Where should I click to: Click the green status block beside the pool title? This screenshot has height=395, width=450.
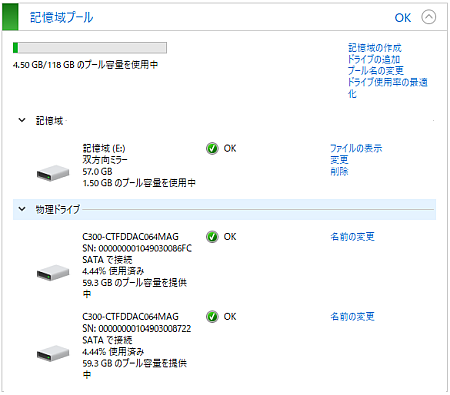click(10, 17)
